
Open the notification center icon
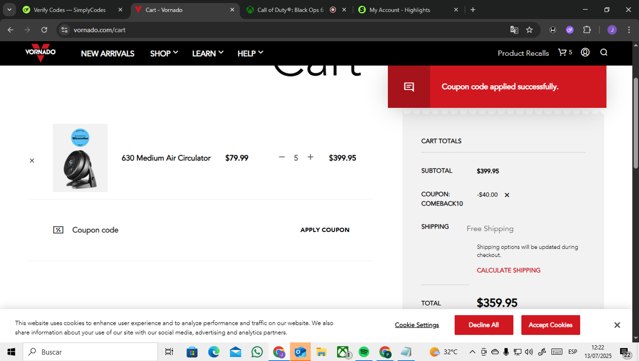pos(625,352)
